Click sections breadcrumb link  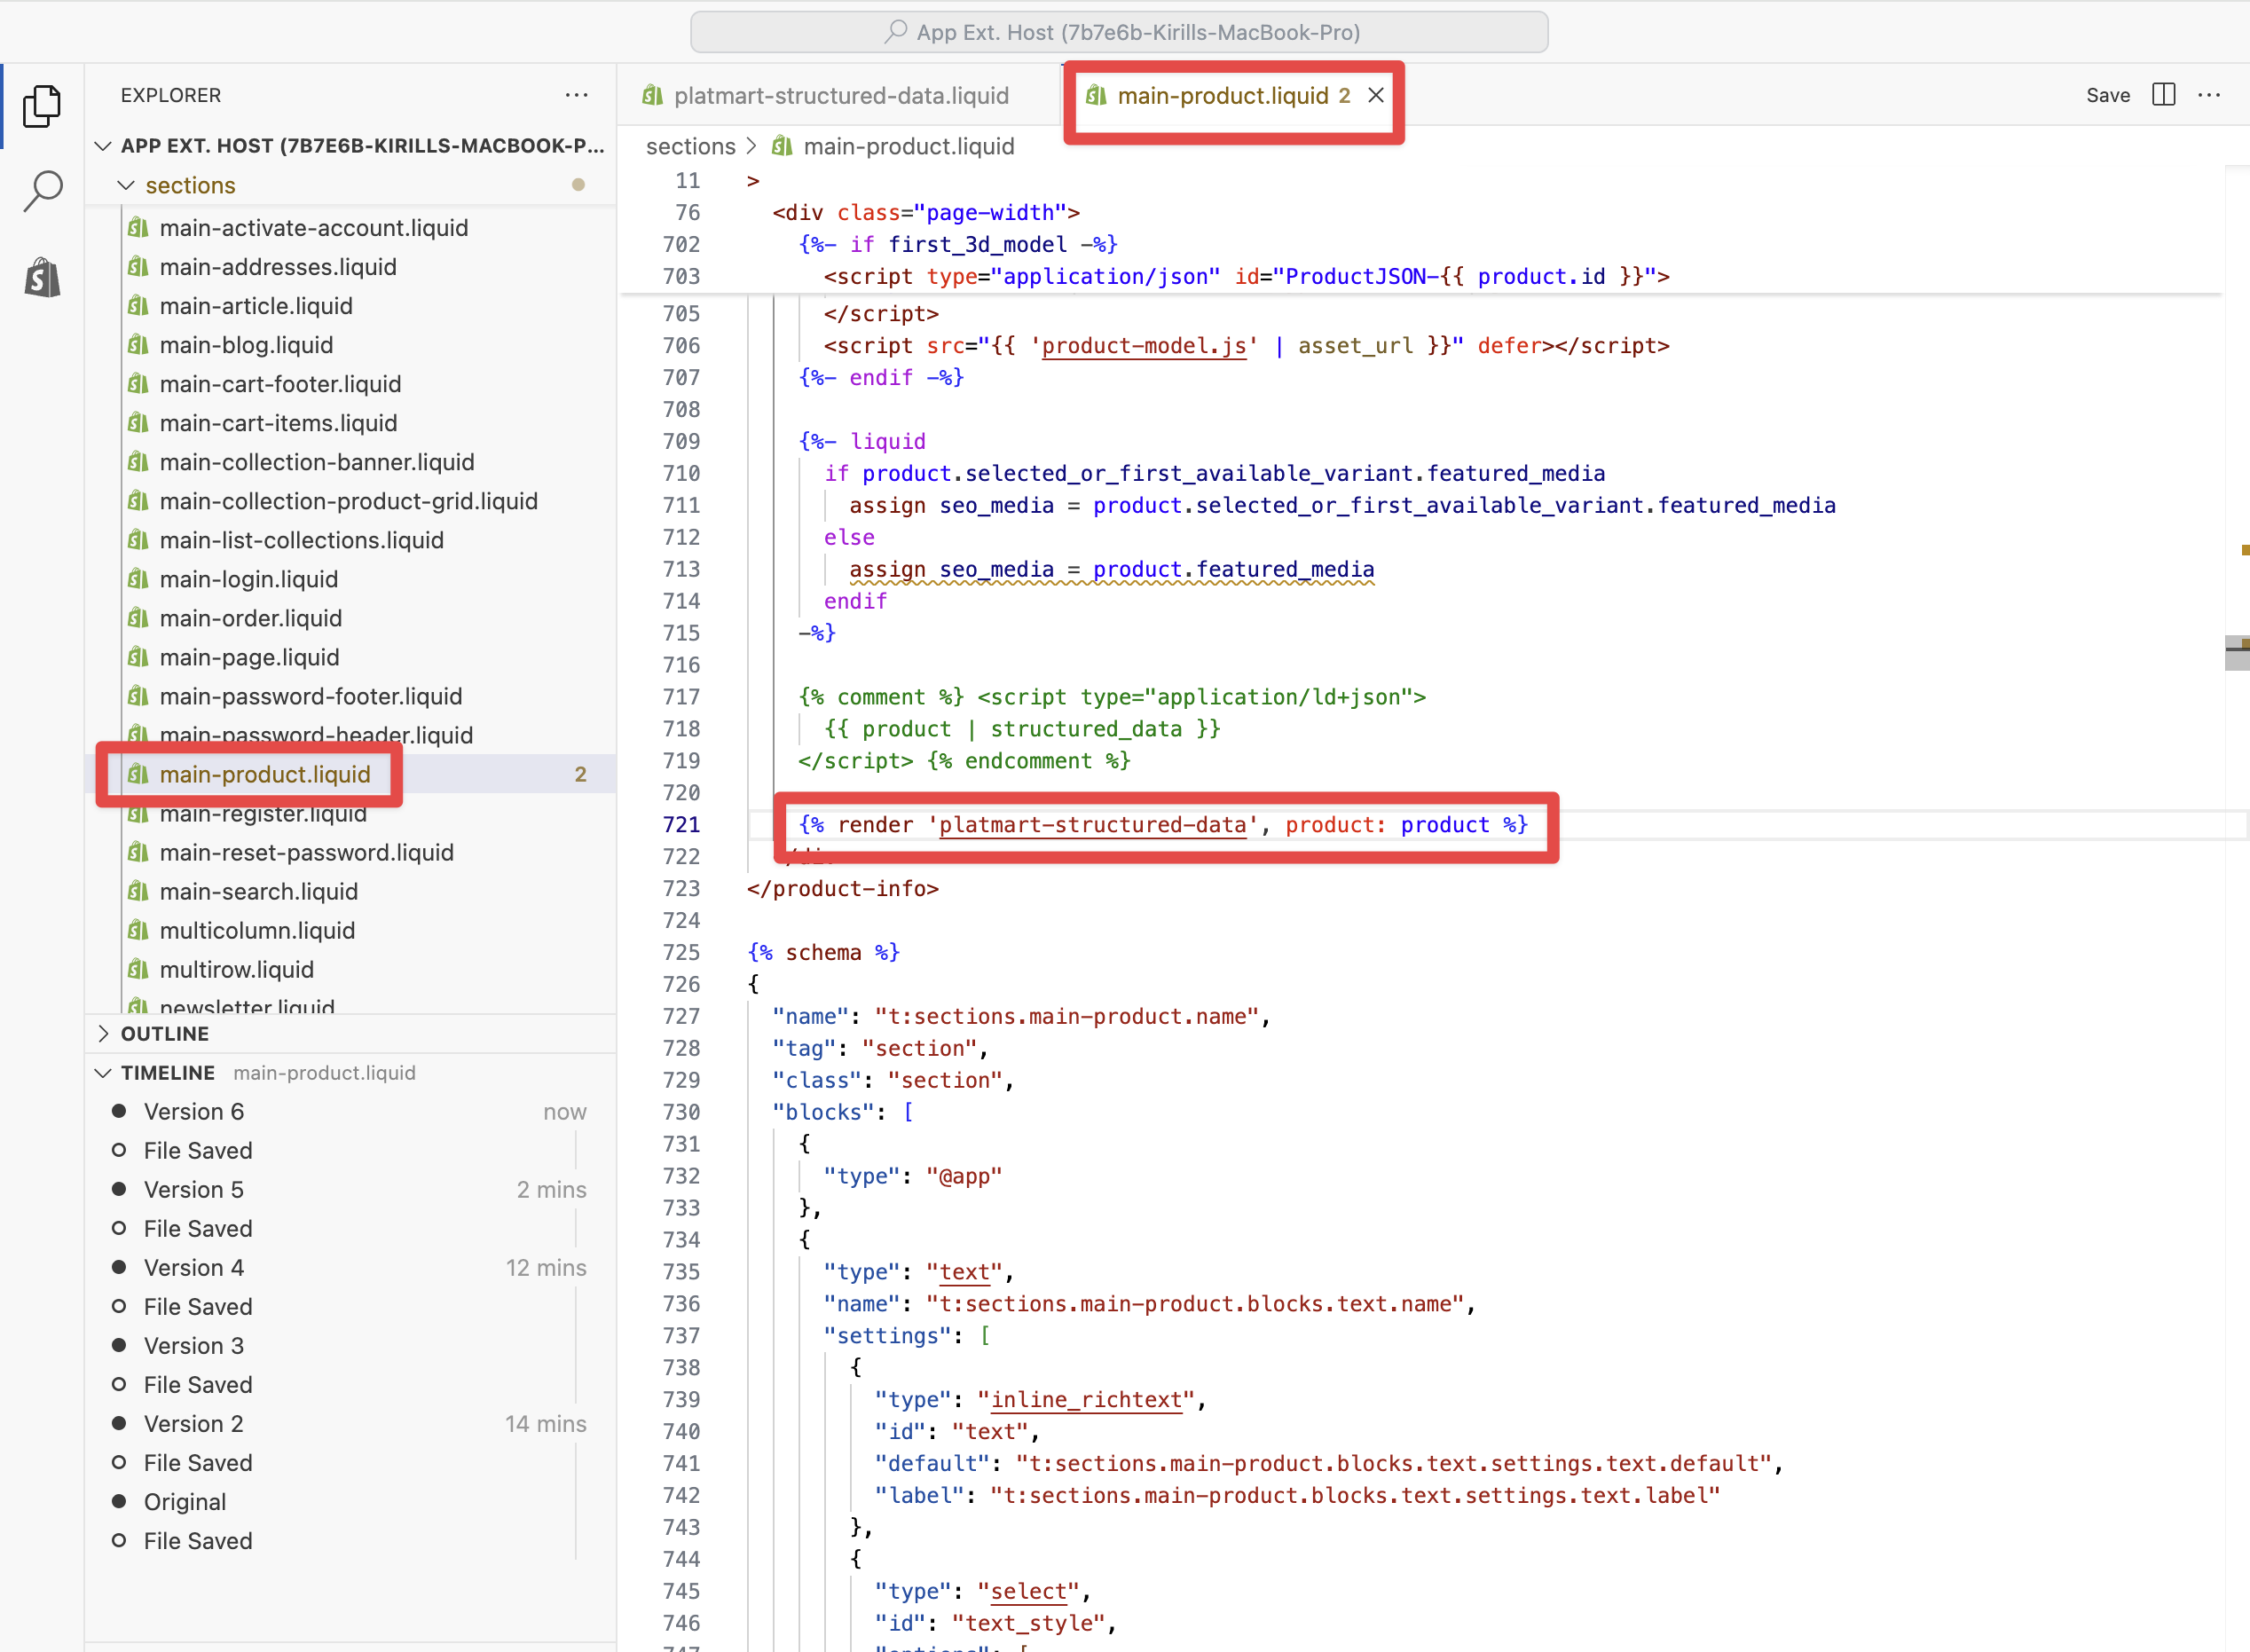690,147
